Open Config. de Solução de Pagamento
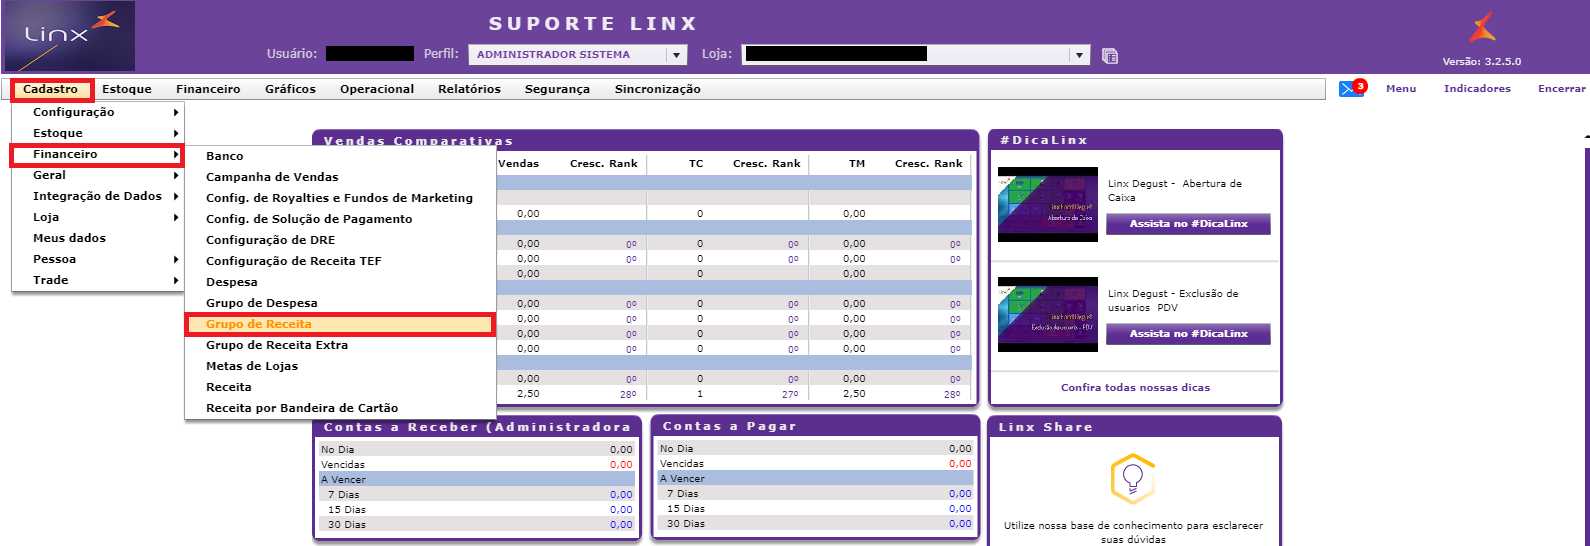The width and height of the screenshot is (1590, 546). [x=340, y=219]
